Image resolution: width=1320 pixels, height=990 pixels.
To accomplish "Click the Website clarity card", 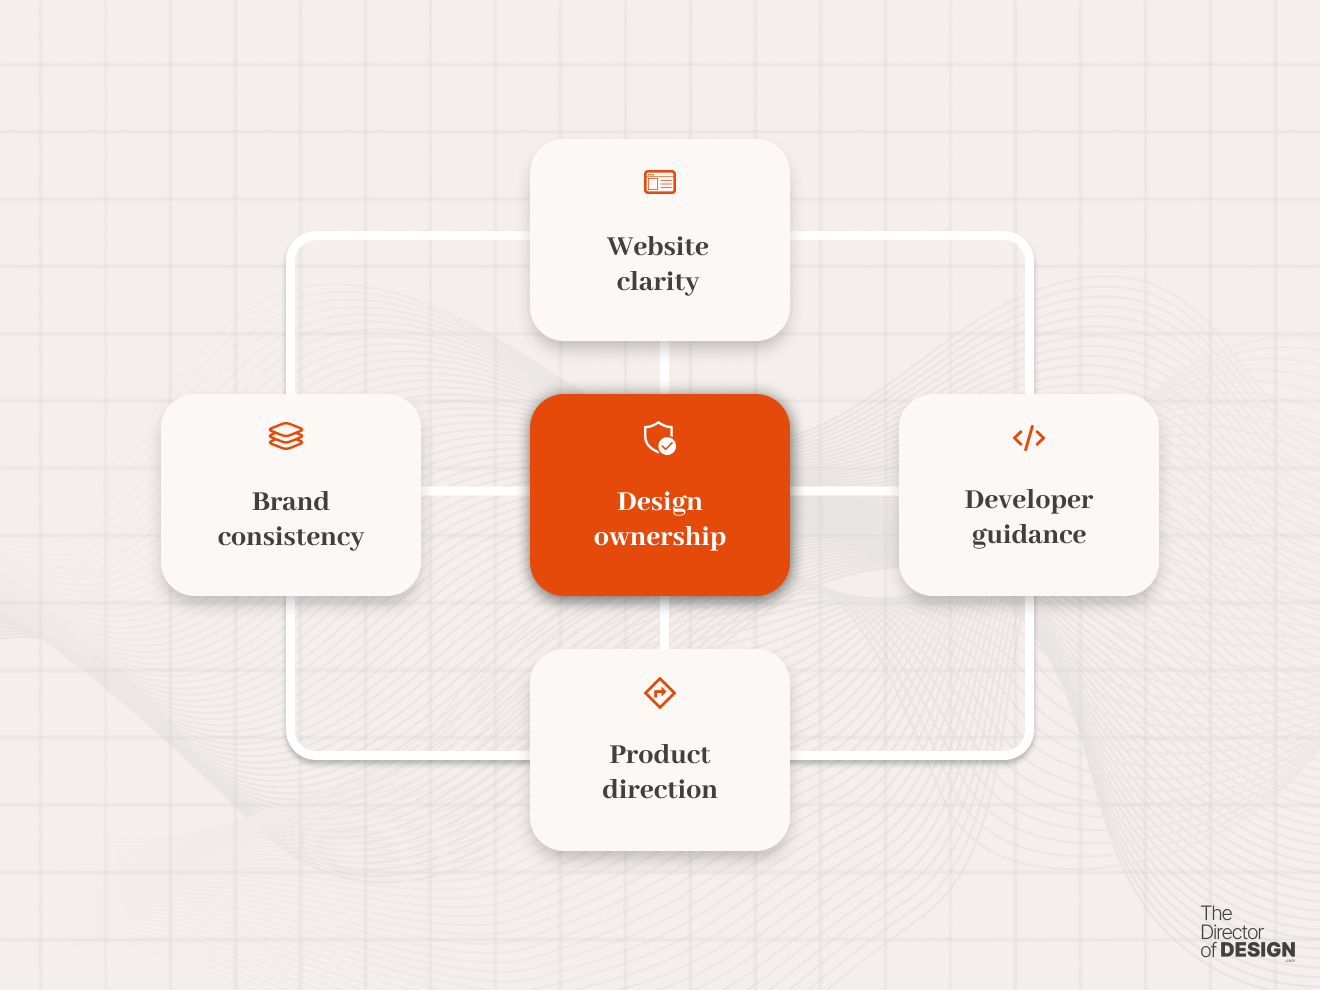I will 659,240.
